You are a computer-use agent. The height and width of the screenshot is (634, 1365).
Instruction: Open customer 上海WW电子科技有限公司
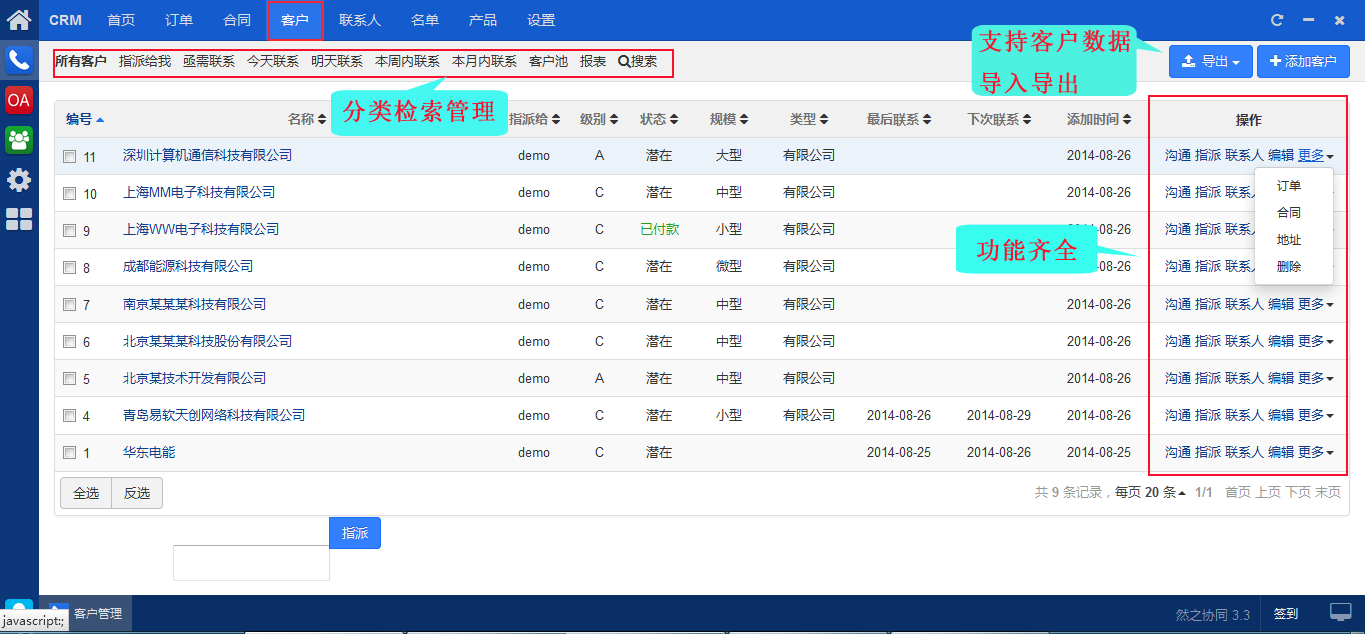(x=201, y=229)
